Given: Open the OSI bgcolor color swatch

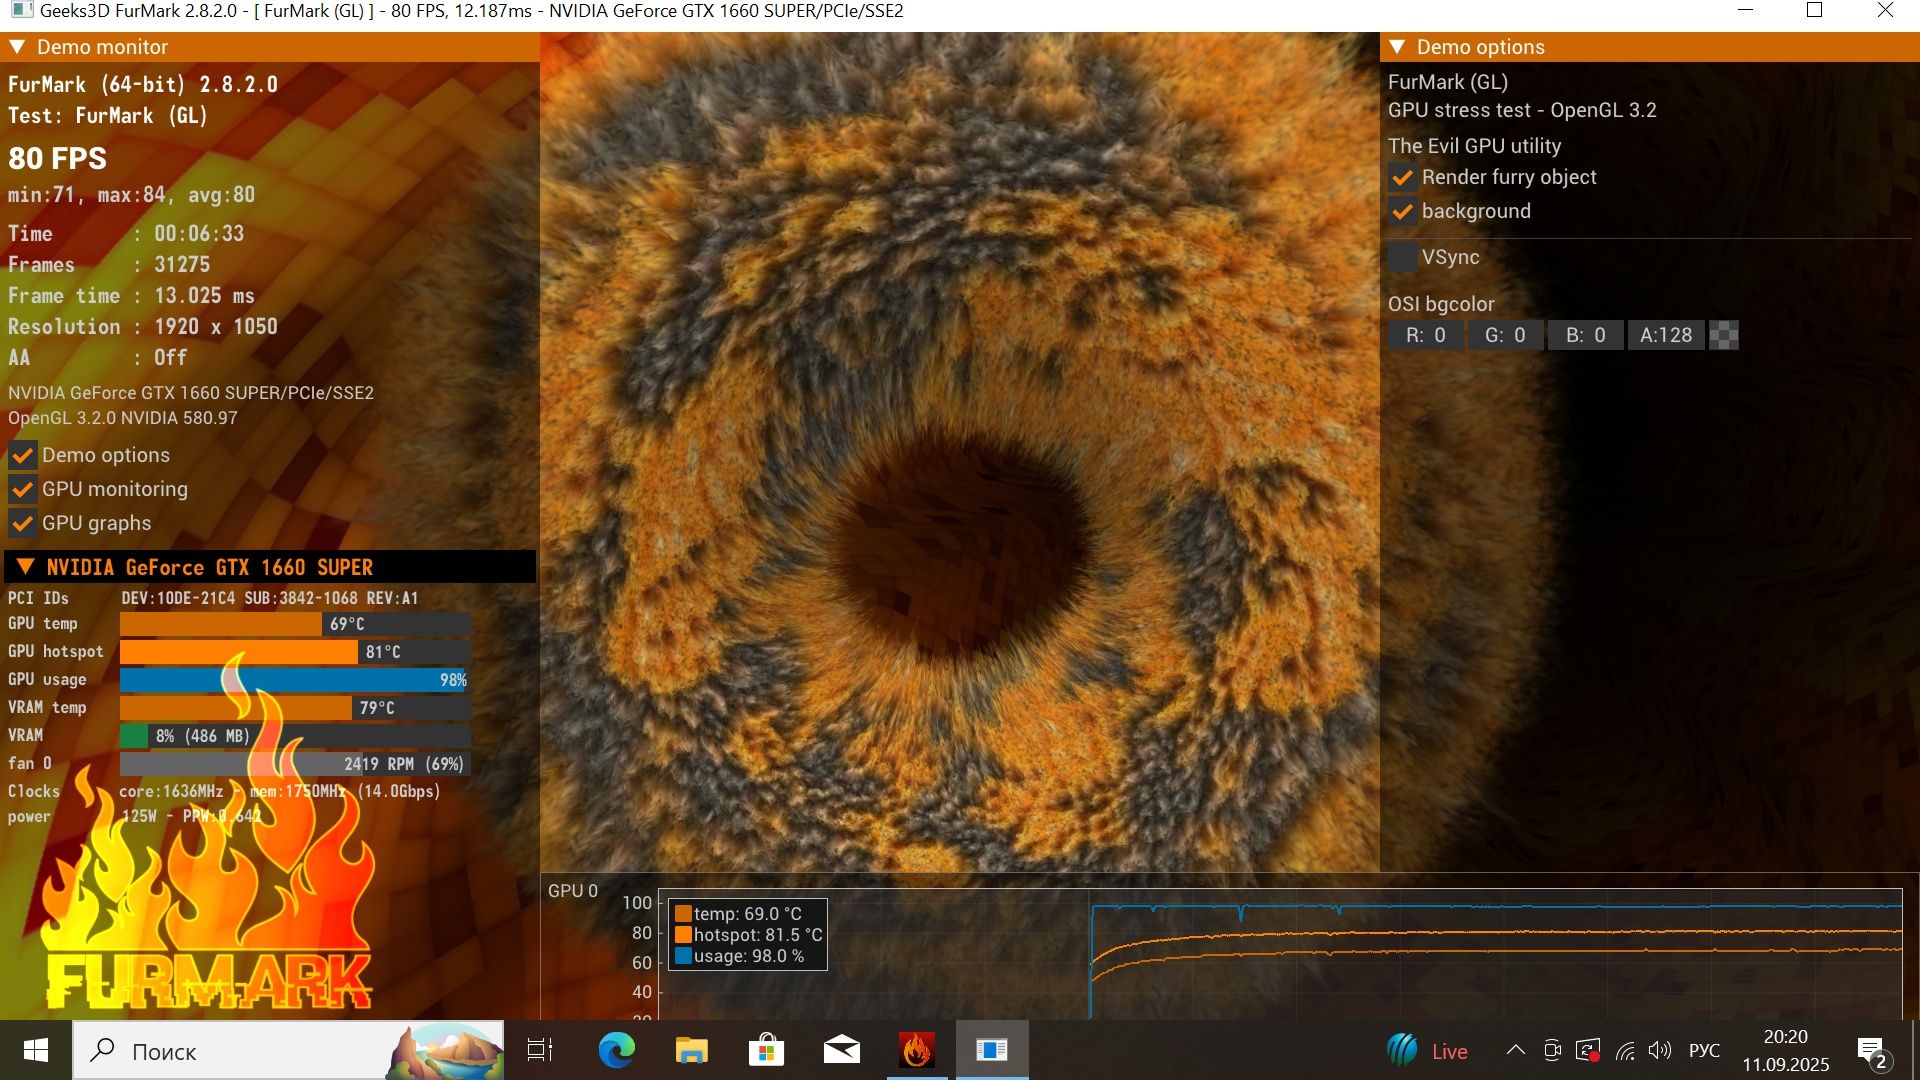Looking at the screenshot, I should point(1724,335).
